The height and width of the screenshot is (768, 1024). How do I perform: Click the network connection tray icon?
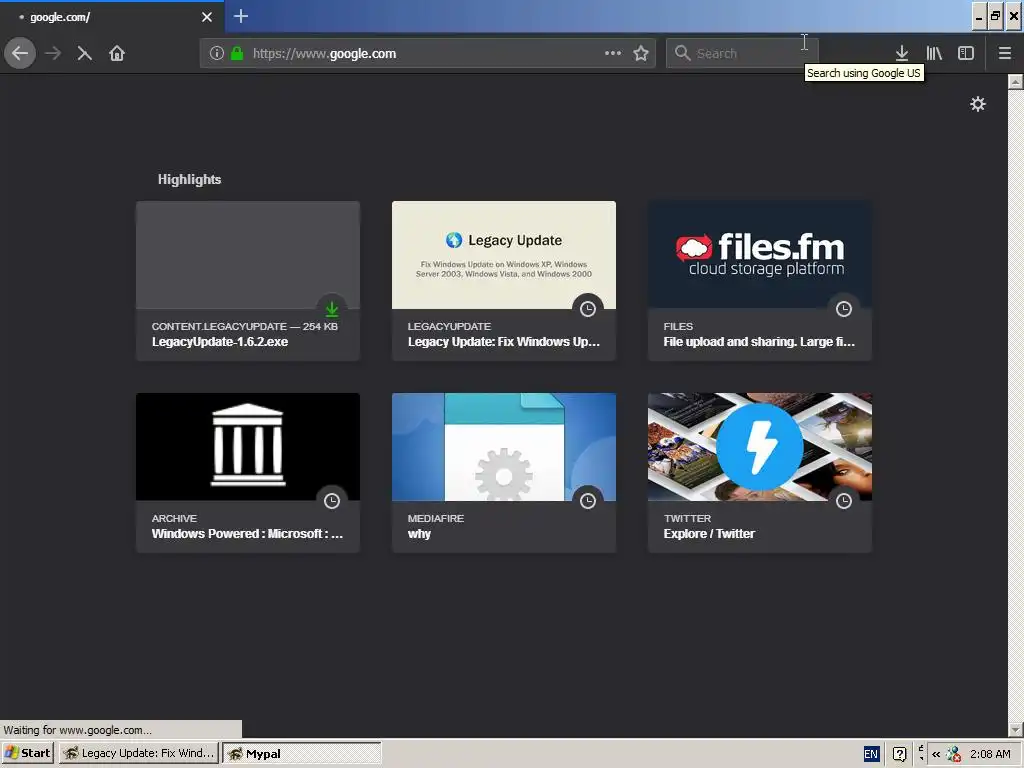pos(953,754)
